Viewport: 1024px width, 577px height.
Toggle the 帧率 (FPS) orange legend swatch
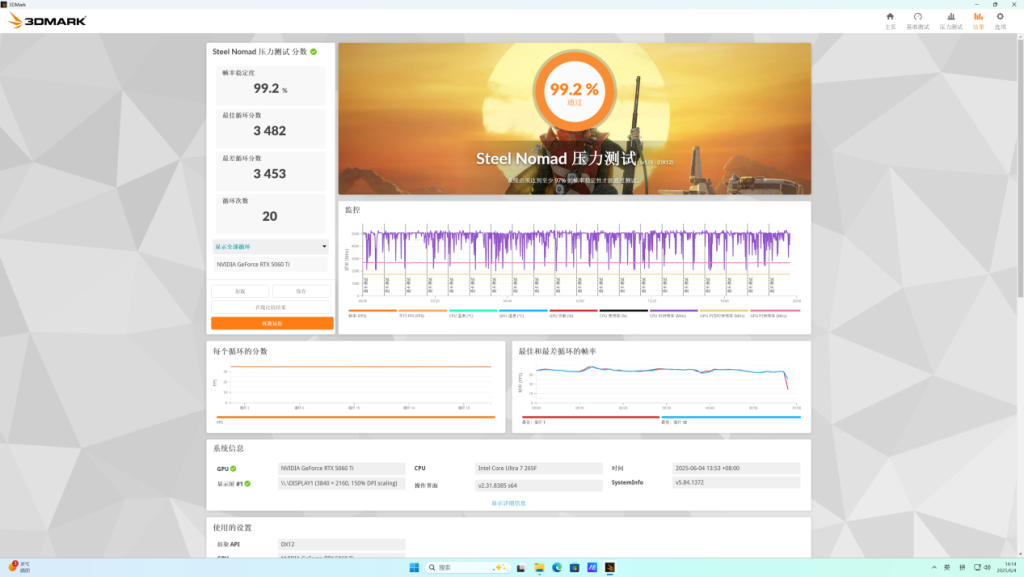coord(372,311)
